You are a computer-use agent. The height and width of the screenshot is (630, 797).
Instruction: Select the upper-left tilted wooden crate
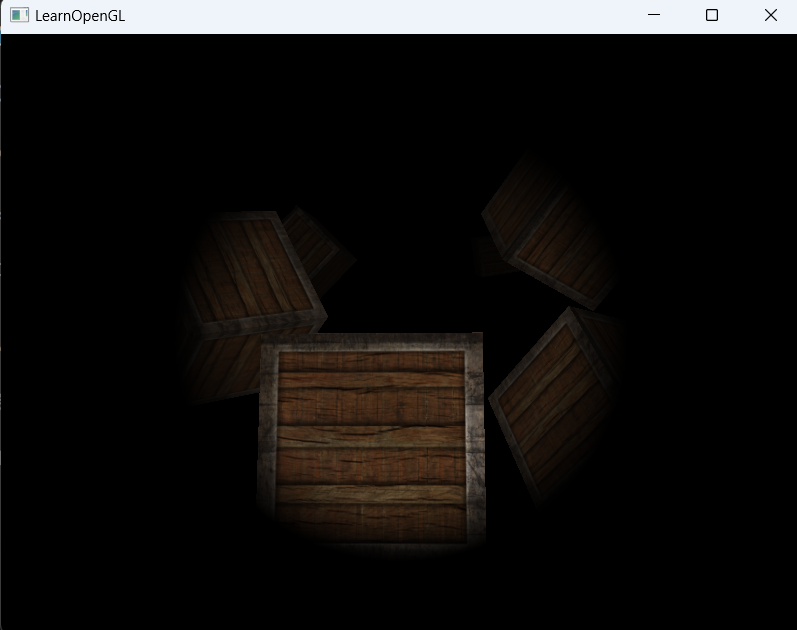(250, 272)
